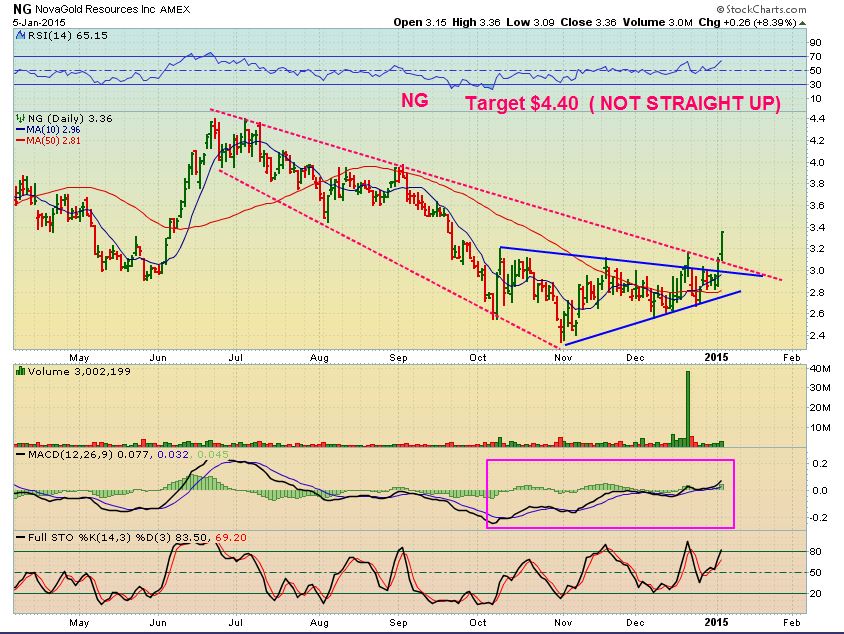The image size is (844, 634).
Task: Click the red MA(50) legend line marker
Action: 20,141
